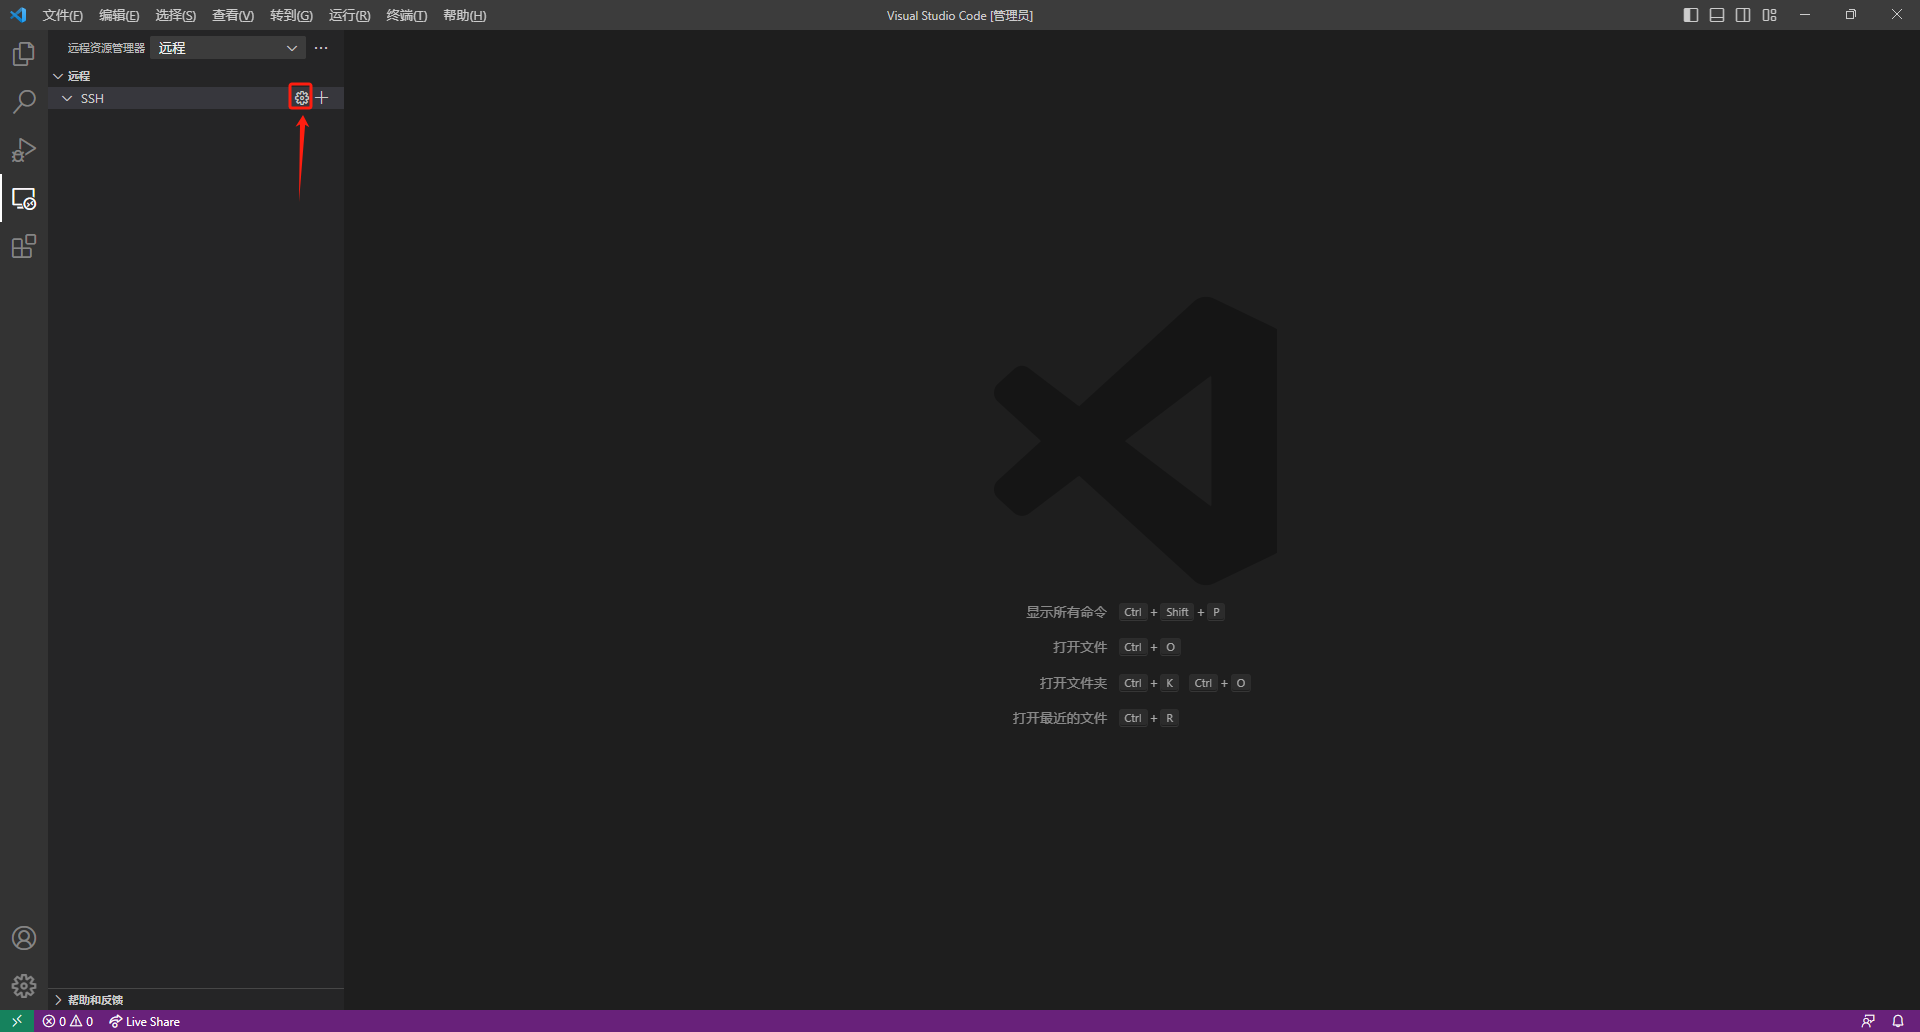Open the 终端(T) menu
The width and height of the screenshot is (1920, 1032).
[x=406, y=15]
